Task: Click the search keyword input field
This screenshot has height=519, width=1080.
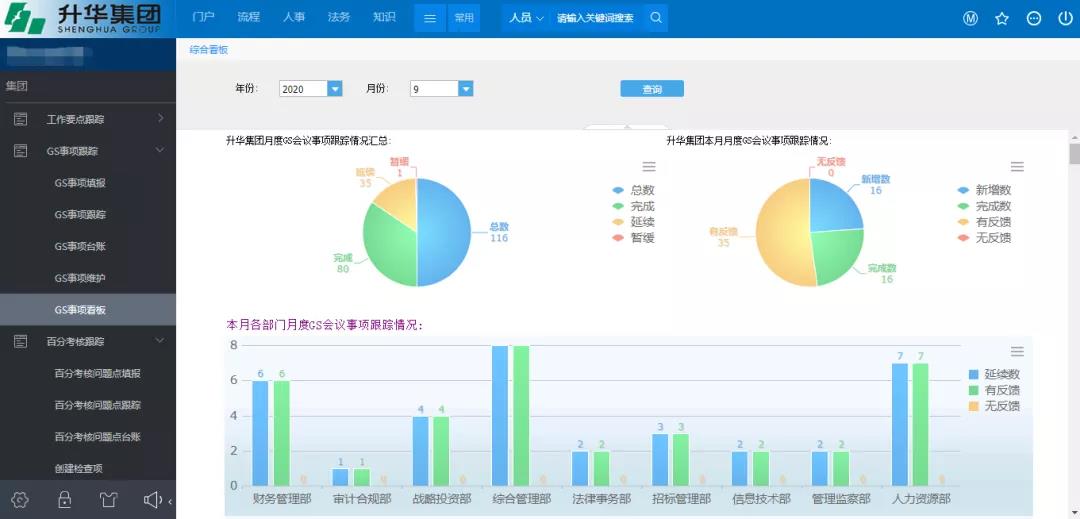Action: pyautogui.click(x=595, y=18)
